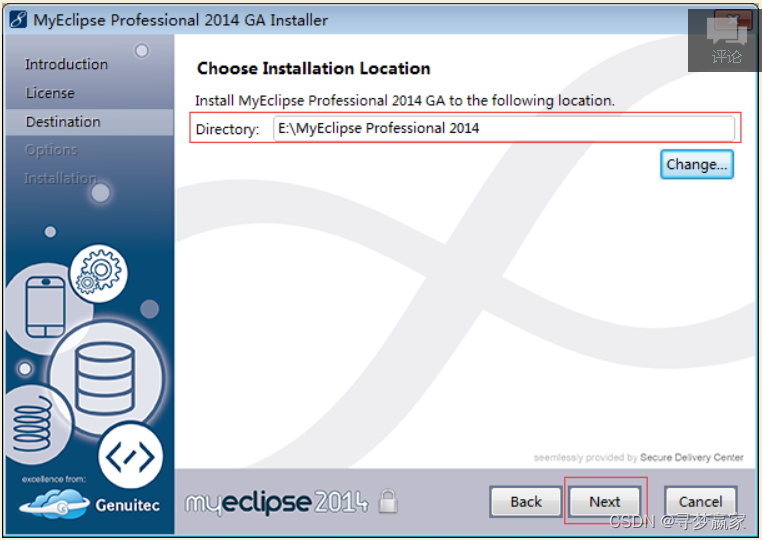Click the Secure Delivery Center text
Image resolution: width=762 pixels, height=540 pixels.
pos(692,457)
